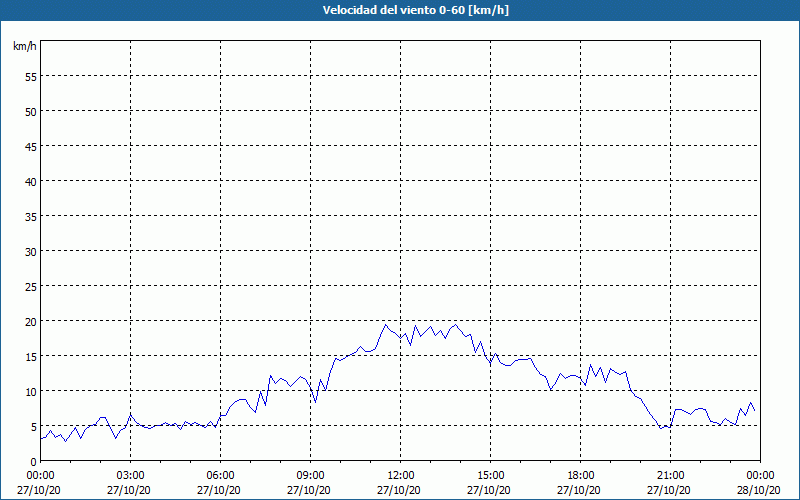Click the 15:00 time label
800x500 pixels.
click(x=491, y=476)
